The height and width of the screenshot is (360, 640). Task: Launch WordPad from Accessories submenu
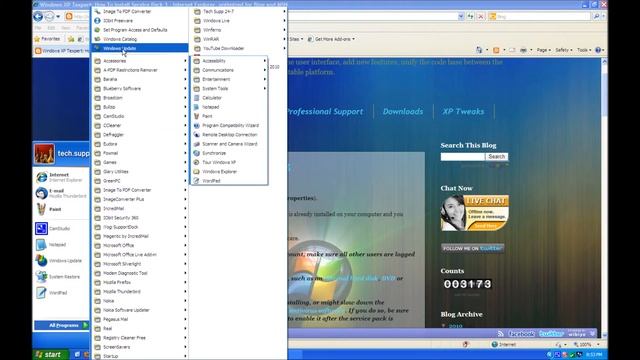[x=229, y=181]
